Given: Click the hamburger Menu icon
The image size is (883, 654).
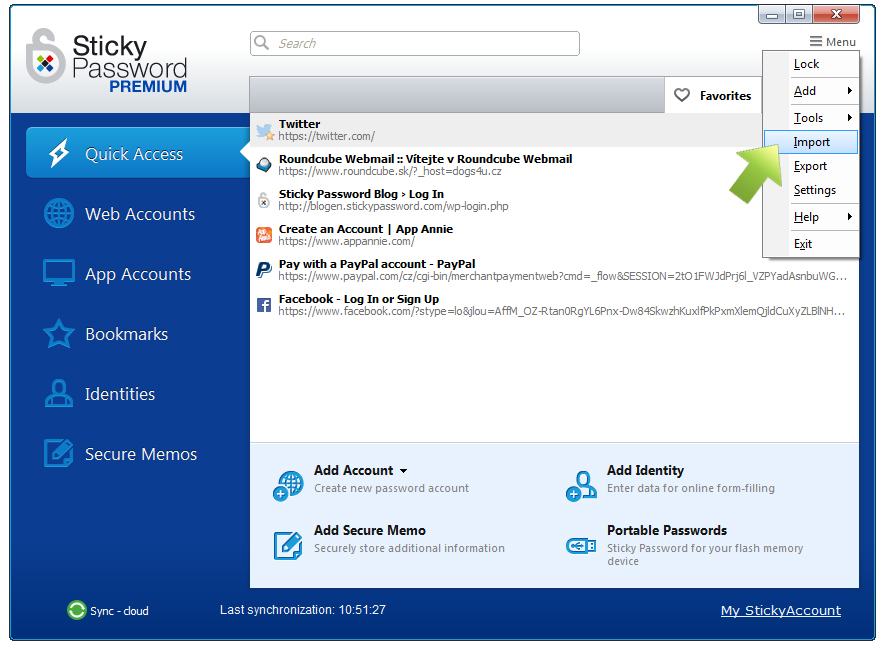Looking at the screenshot, I should coord(815,41).
